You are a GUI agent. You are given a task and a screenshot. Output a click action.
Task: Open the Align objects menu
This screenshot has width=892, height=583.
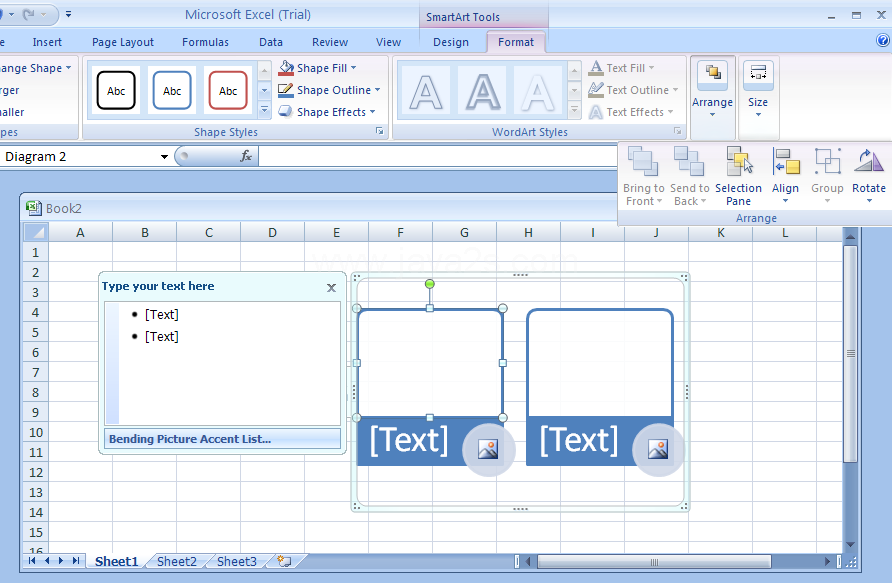[x=785, y=176]
